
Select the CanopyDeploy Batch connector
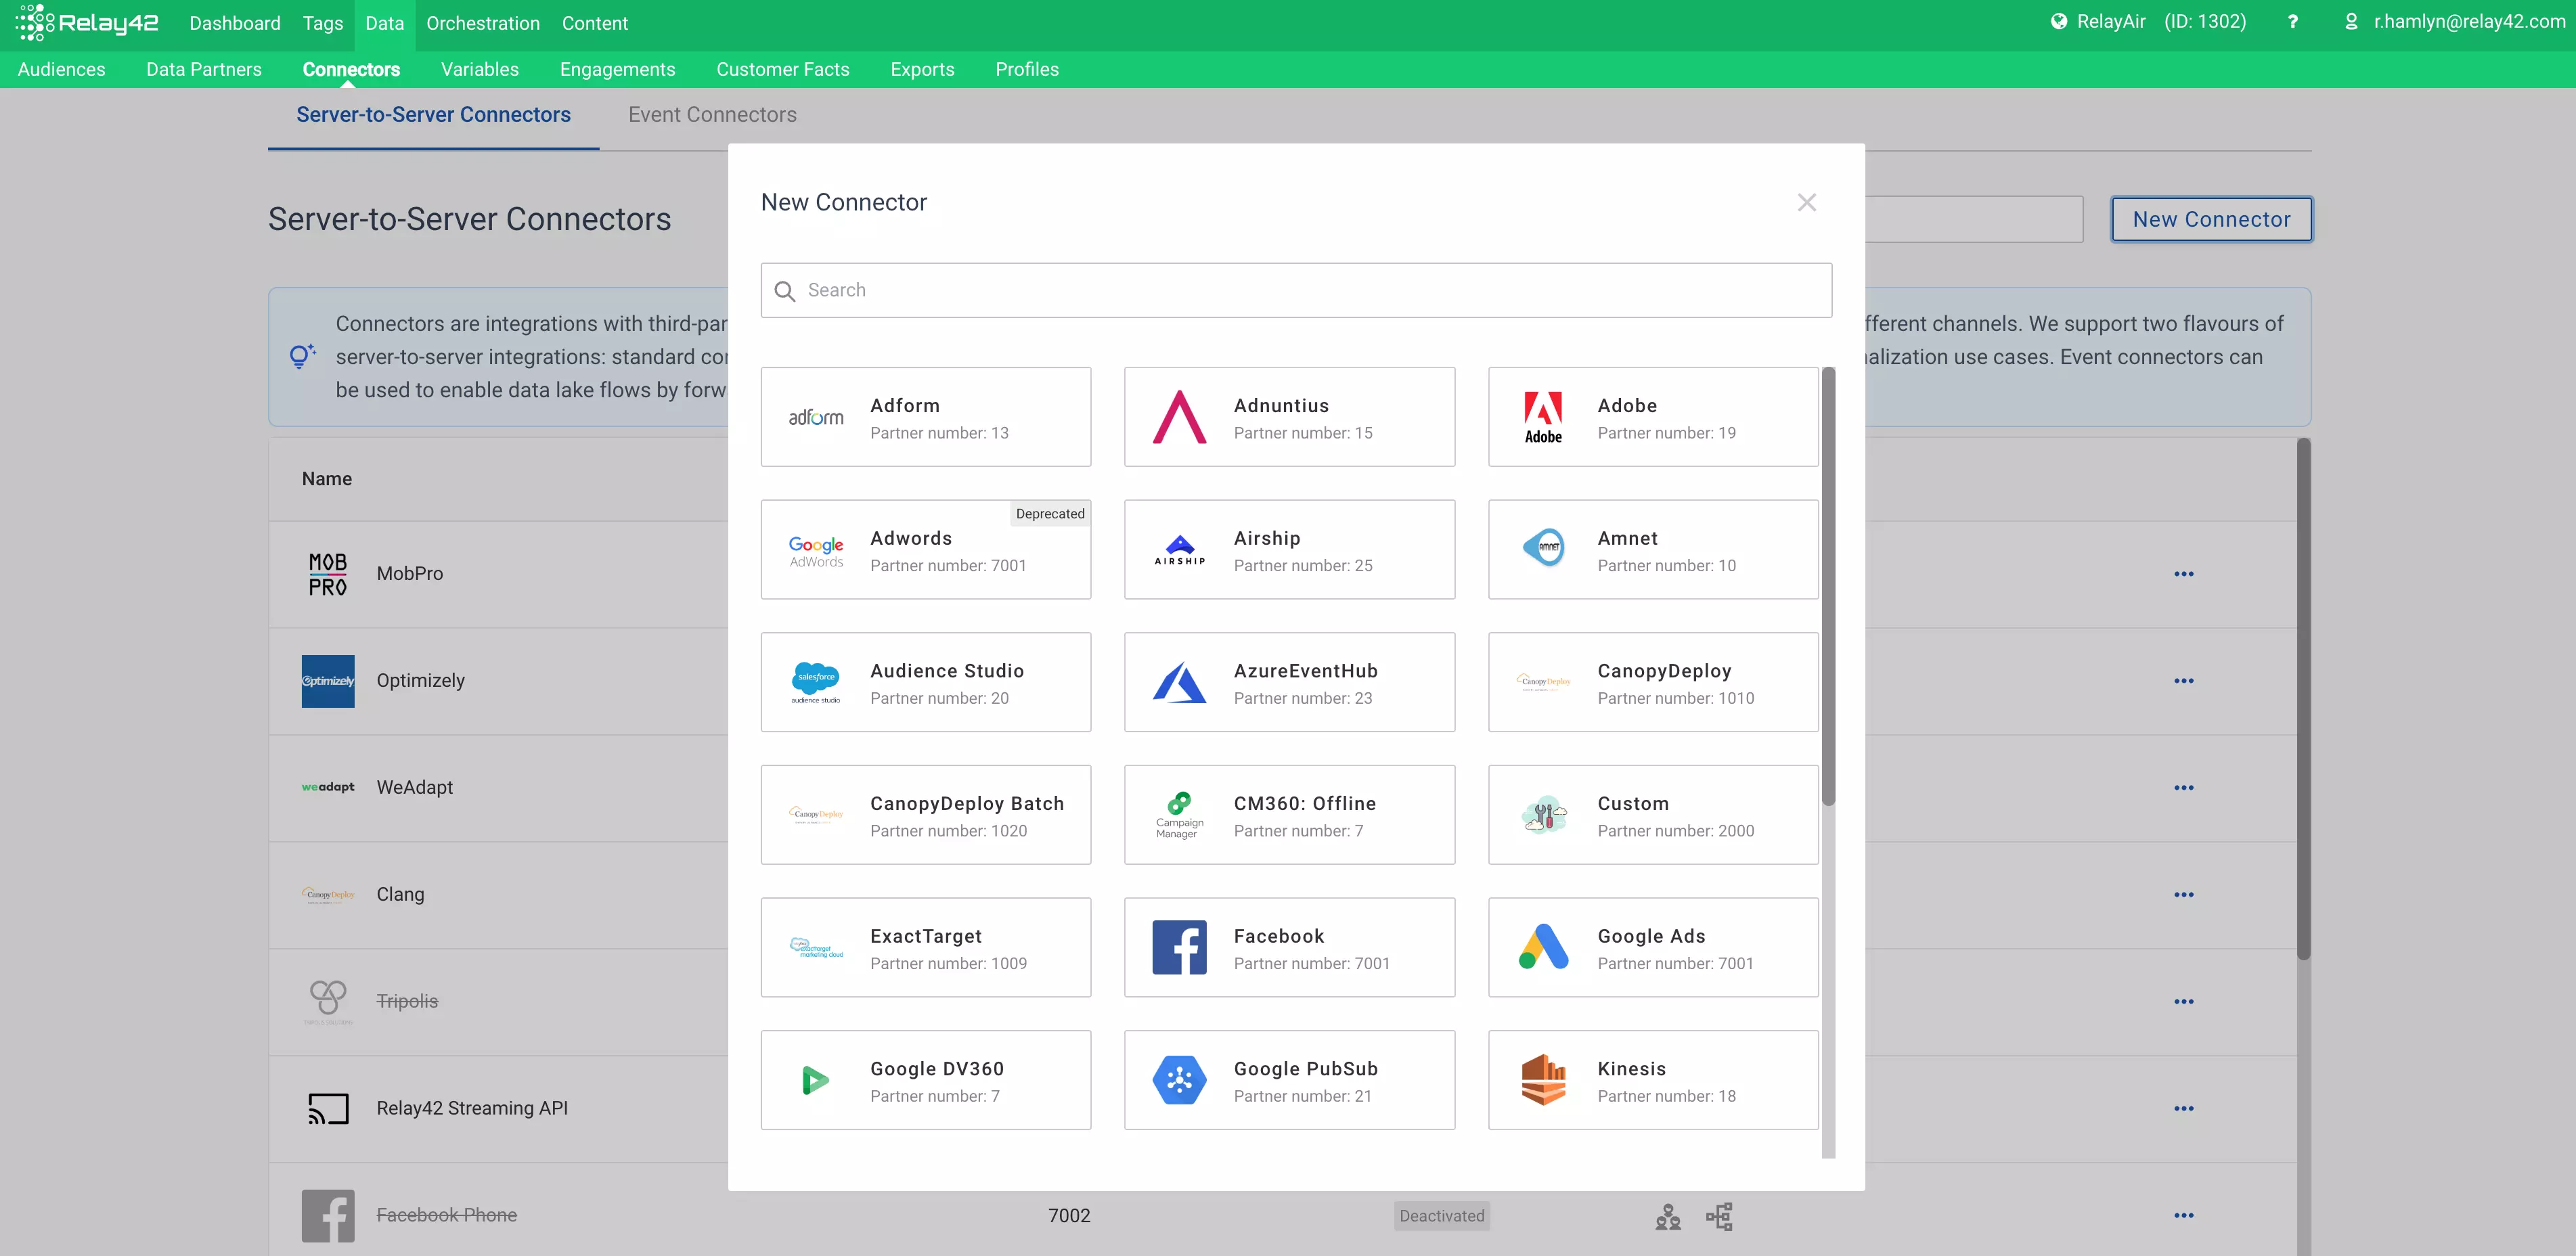(925, 815)
